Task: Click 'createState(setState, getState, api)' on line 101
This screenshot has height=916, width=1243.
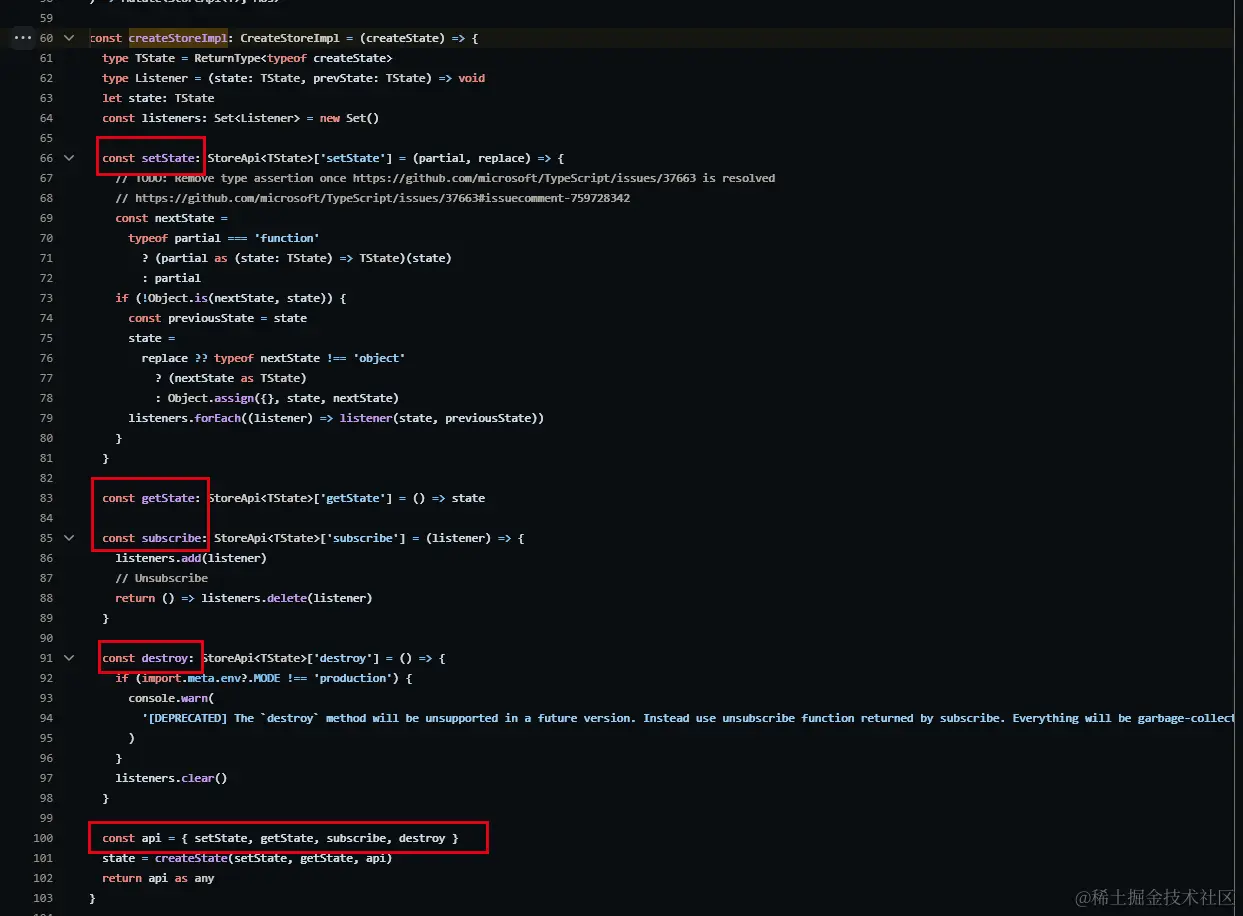Action: coord(274,858)
